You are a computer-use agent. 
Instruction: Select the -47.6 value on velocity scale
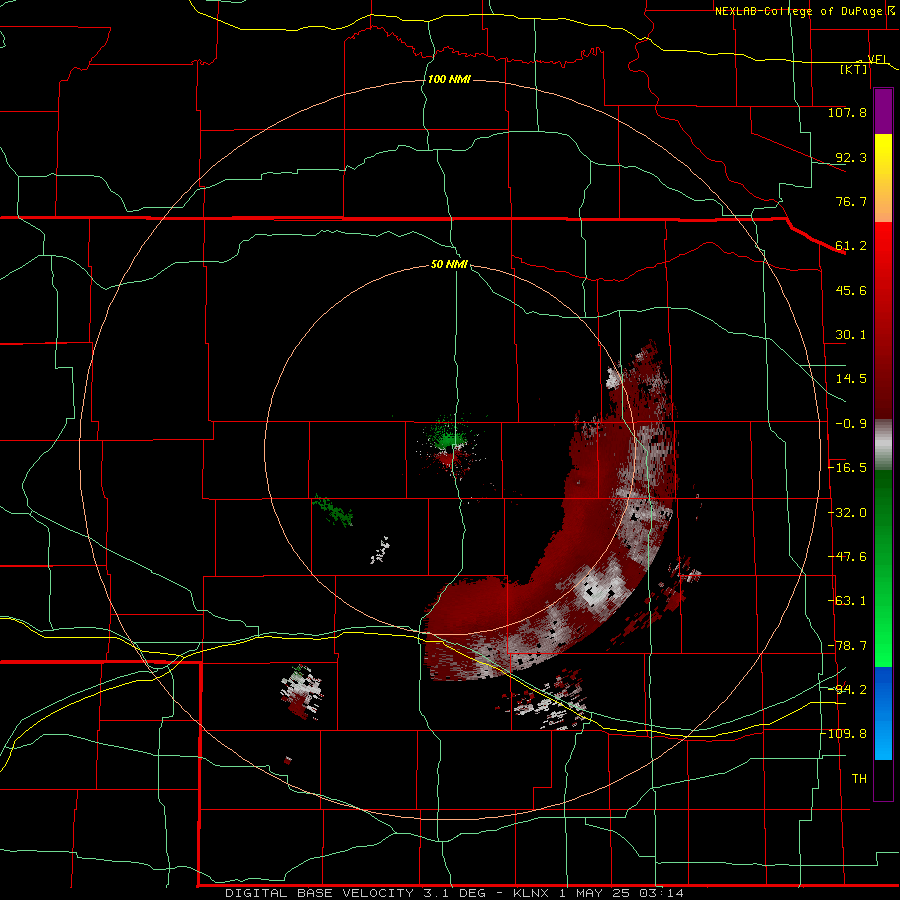pos(847,557)
